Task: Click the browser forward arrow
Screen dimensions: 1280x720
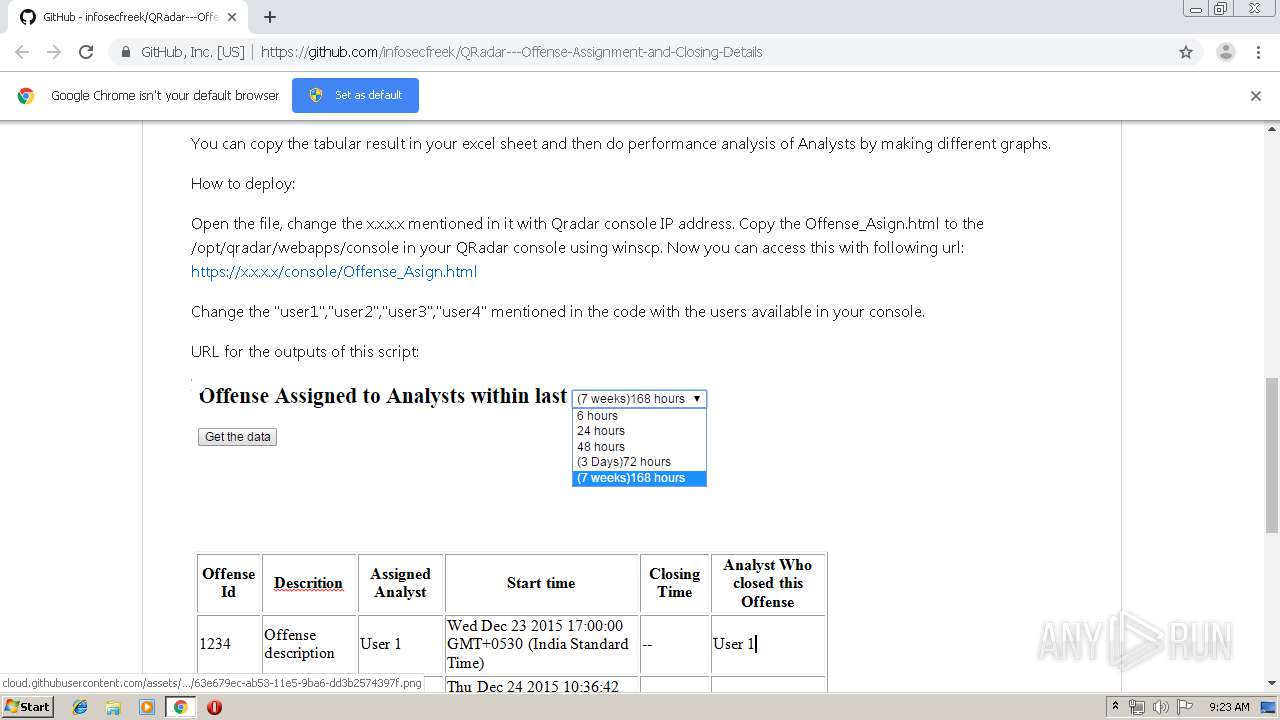Action: pyautogui.click(x=54, y=52)
